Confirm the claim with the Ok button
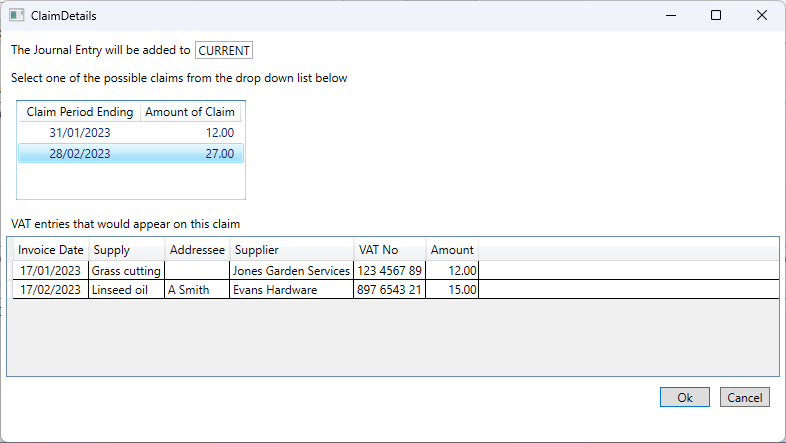Screen dimensions: 786x443 (x=684, y=397)
